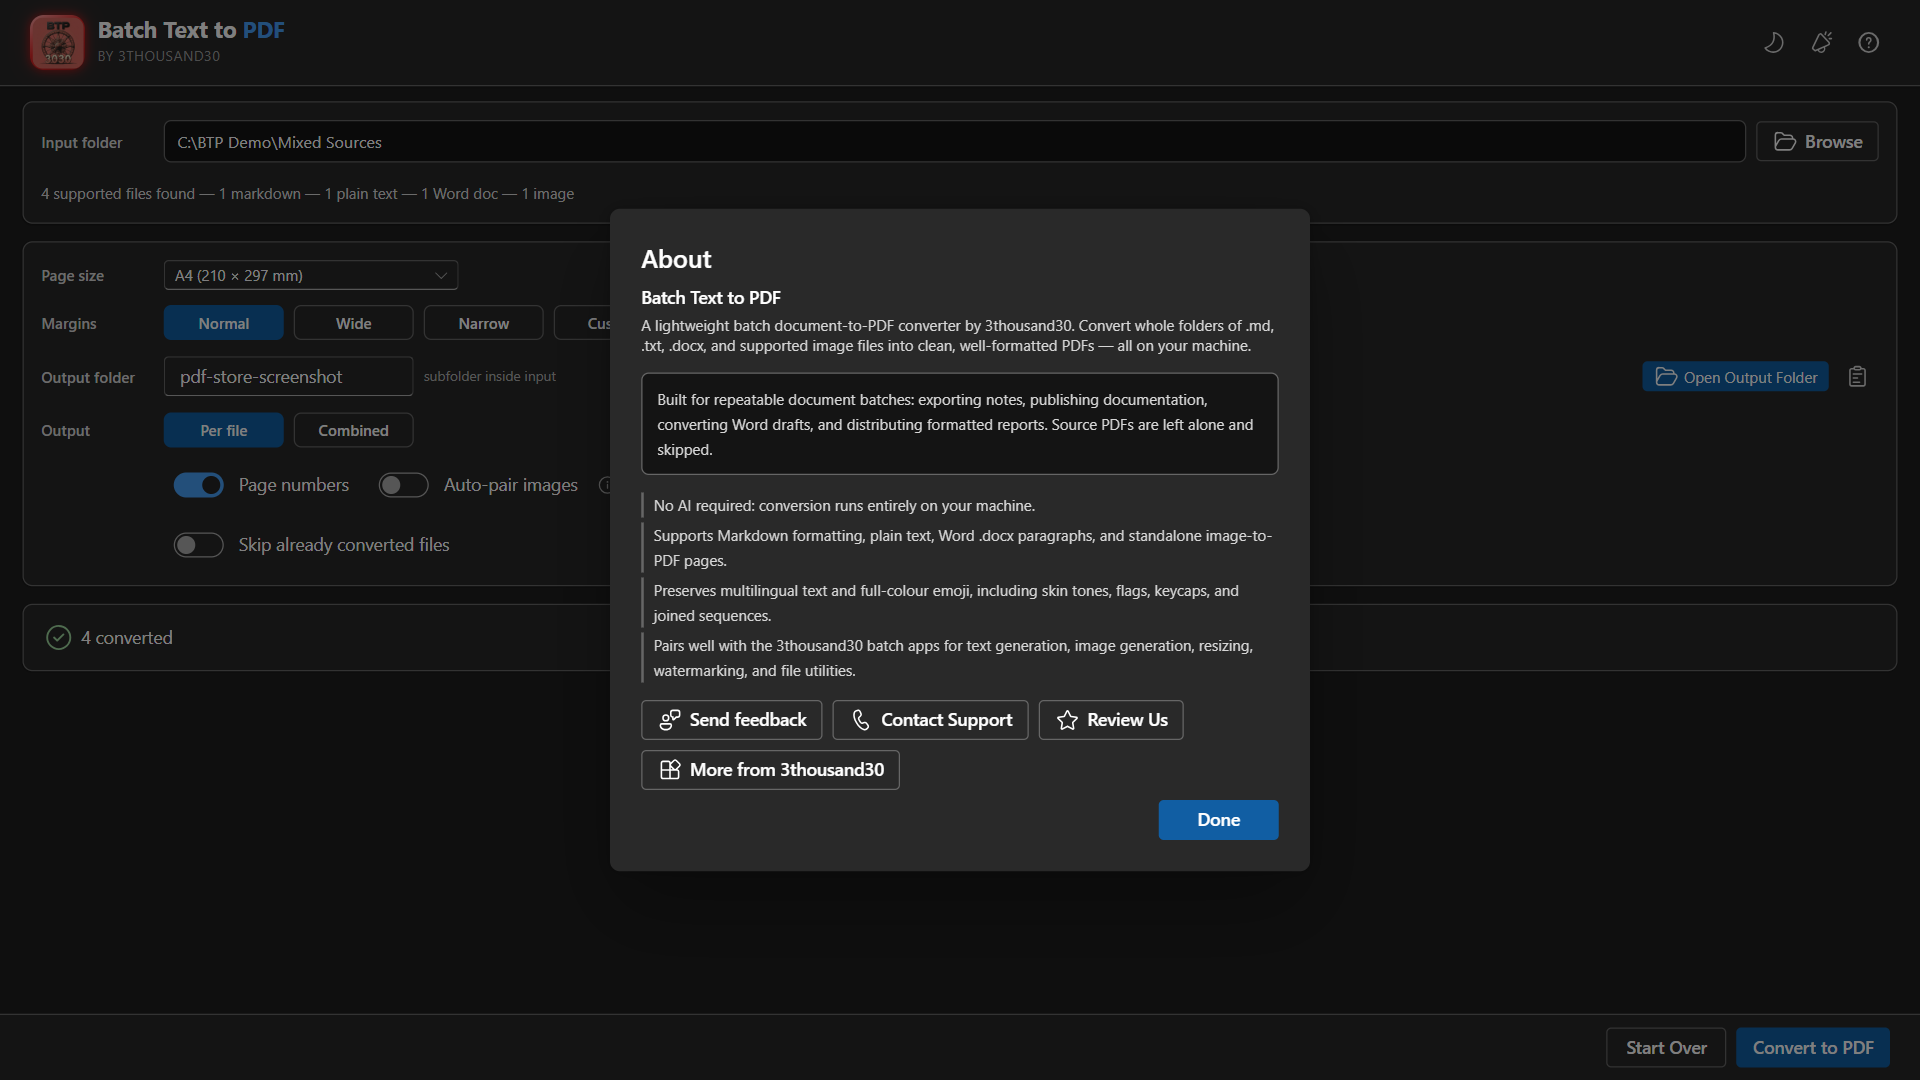Image resolution: width=1920 pixels, height=1080 pixels.
Task: Click the info icon next to Auto-pair images
Action: tap(604, 485)
